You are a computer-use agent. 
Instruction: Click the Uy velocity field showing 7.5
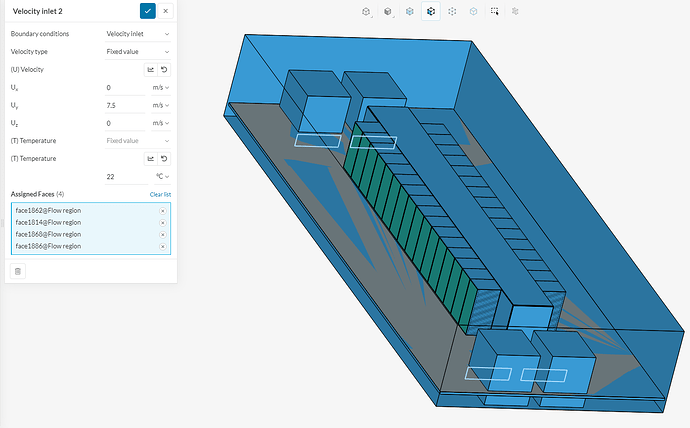point(126,105)
